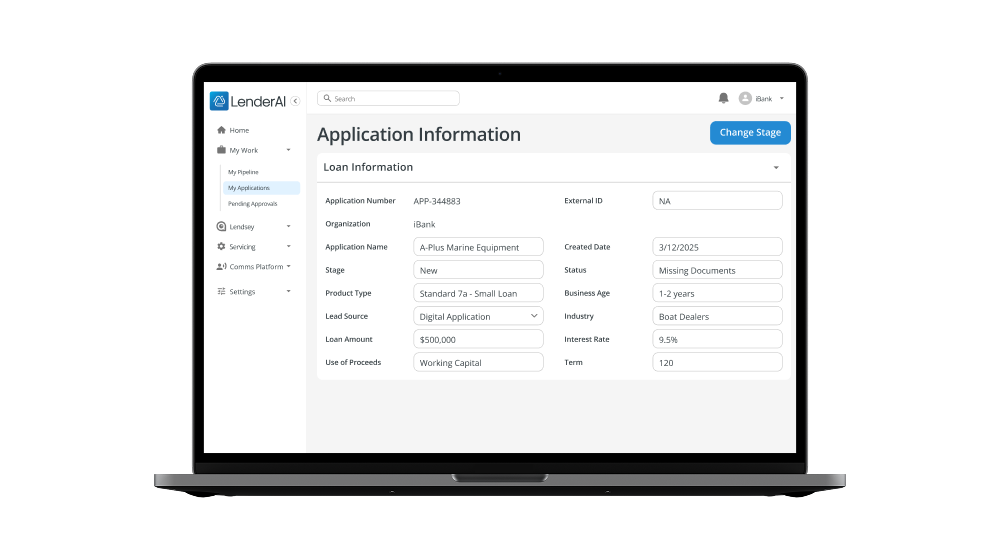The width and height of the screenshot is (1000, 560).
Task: Click into the Search box
Action: pyautogui.click(x=390, y=99)
